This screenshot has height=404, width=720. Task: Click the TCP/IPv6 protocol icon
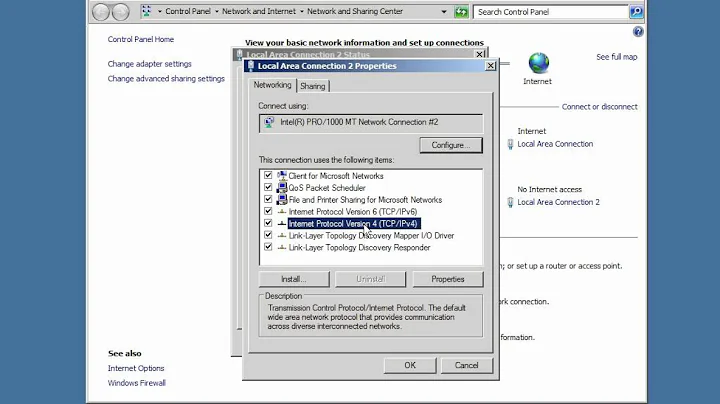click(282, 212)
